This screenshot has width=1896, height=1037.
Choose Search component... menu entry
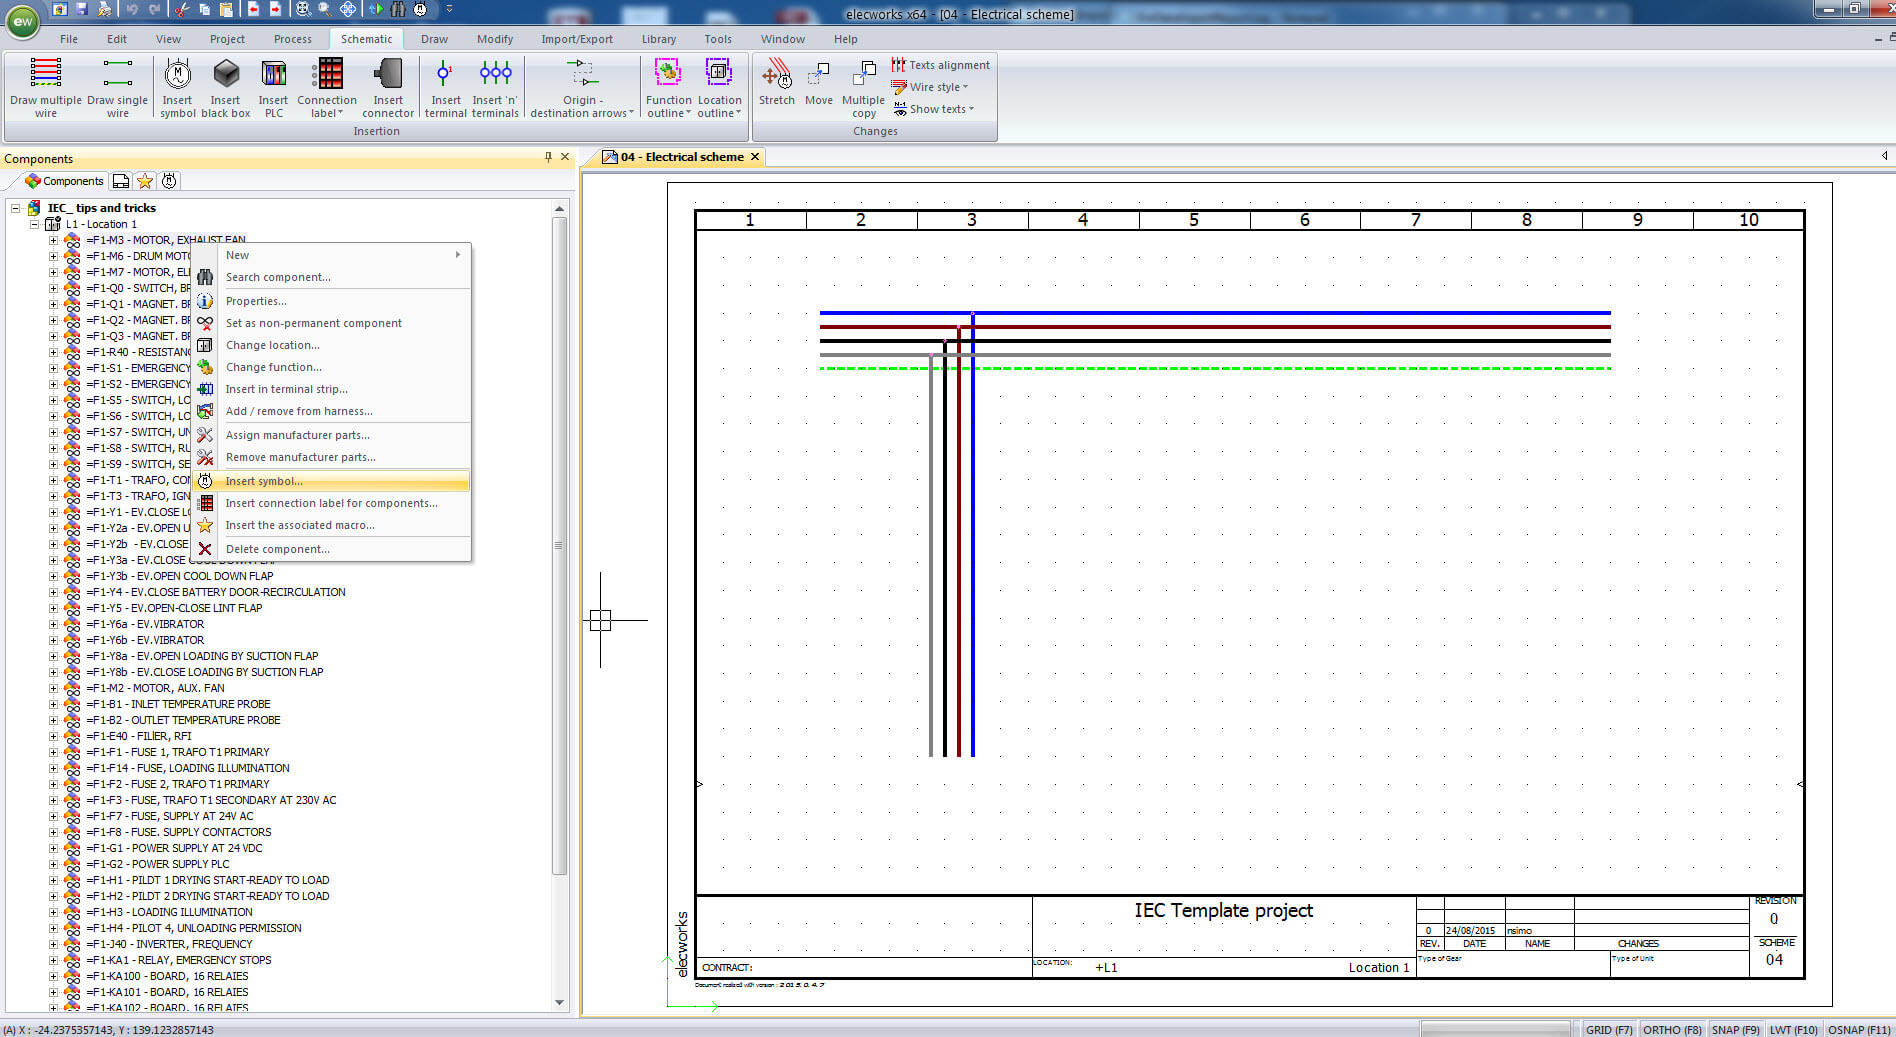tap(331, 277)
